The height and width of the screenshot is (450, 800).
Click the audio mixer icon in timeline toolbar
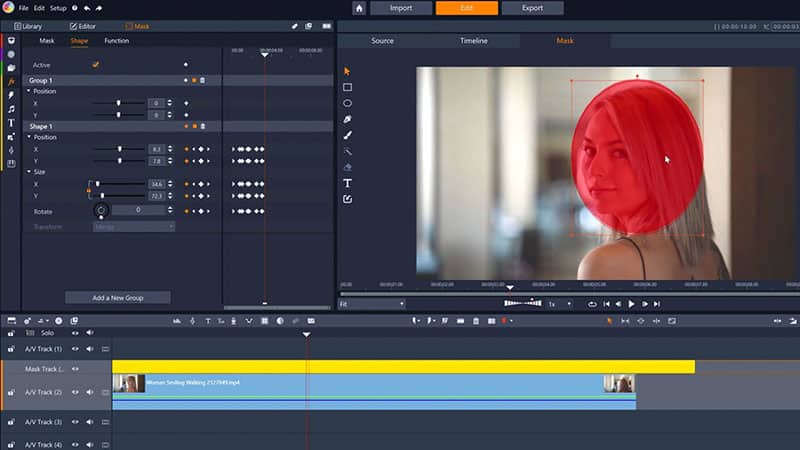pyautogui.click(x=177, y=321)
